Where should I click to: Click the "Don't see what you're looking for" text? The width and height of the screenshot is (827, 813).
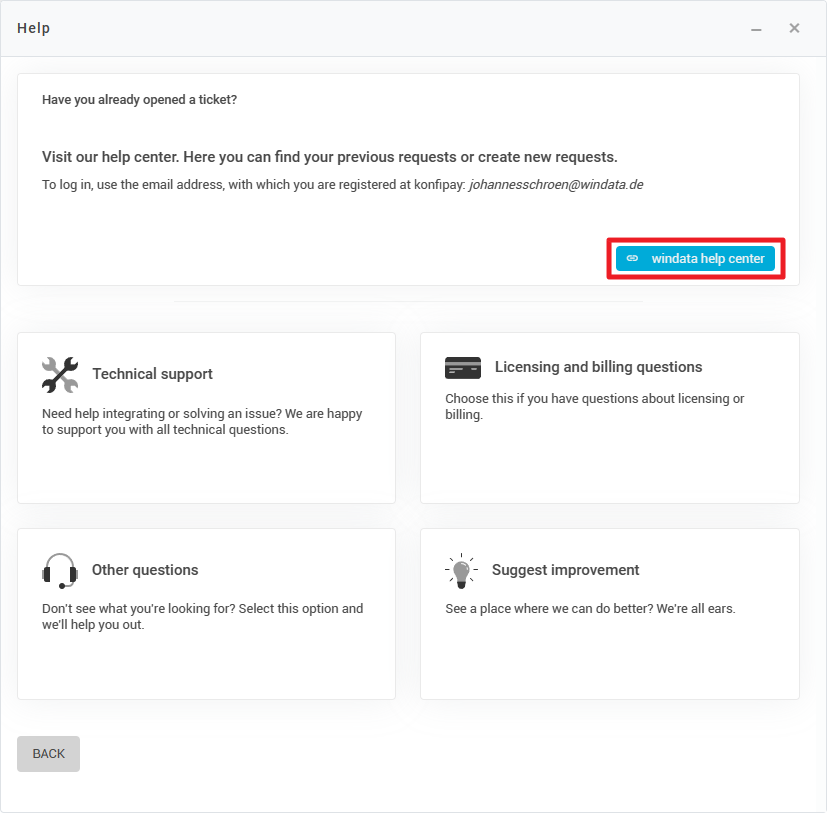[202, 616]
